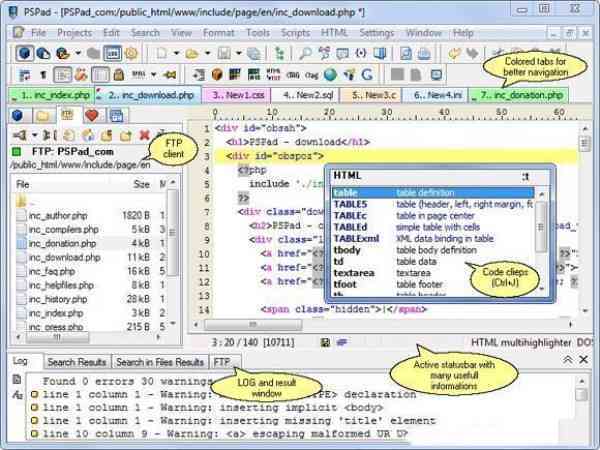Click the curly braces icon in toolbar

pyautogui.click(x=361, y=53)
